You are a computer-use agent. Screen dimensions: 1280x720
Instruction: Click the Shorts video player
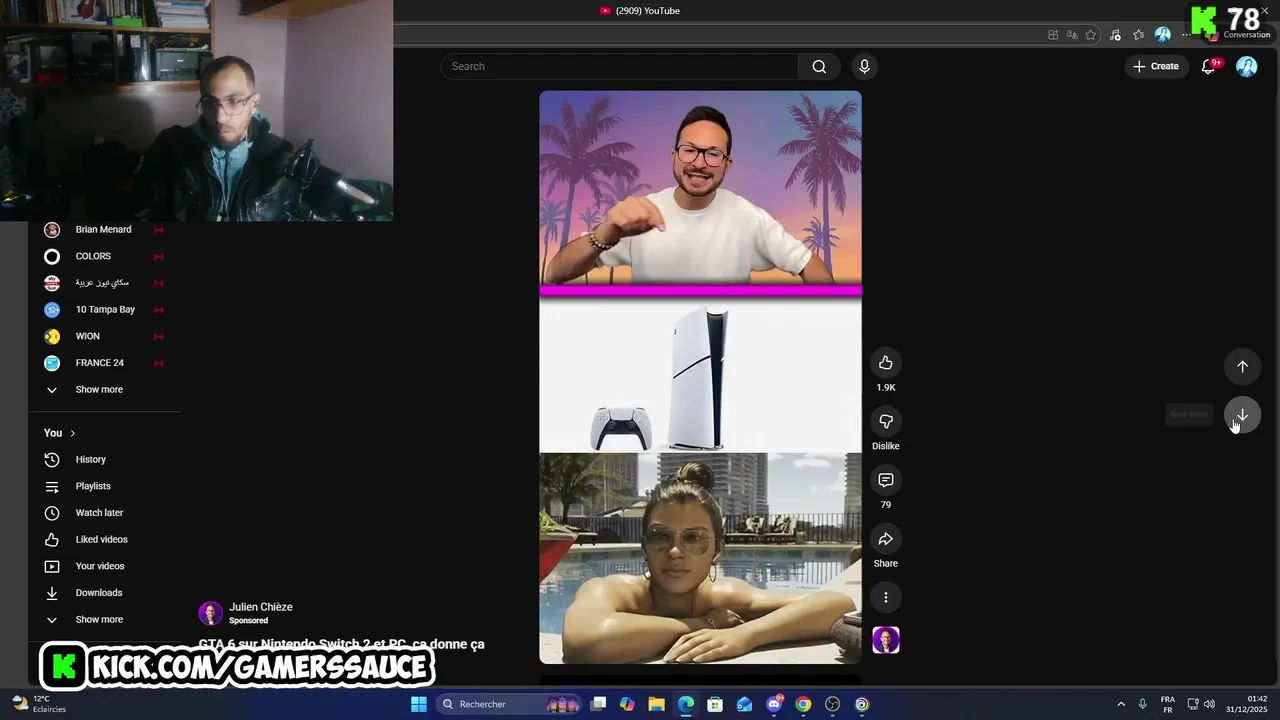700,377
